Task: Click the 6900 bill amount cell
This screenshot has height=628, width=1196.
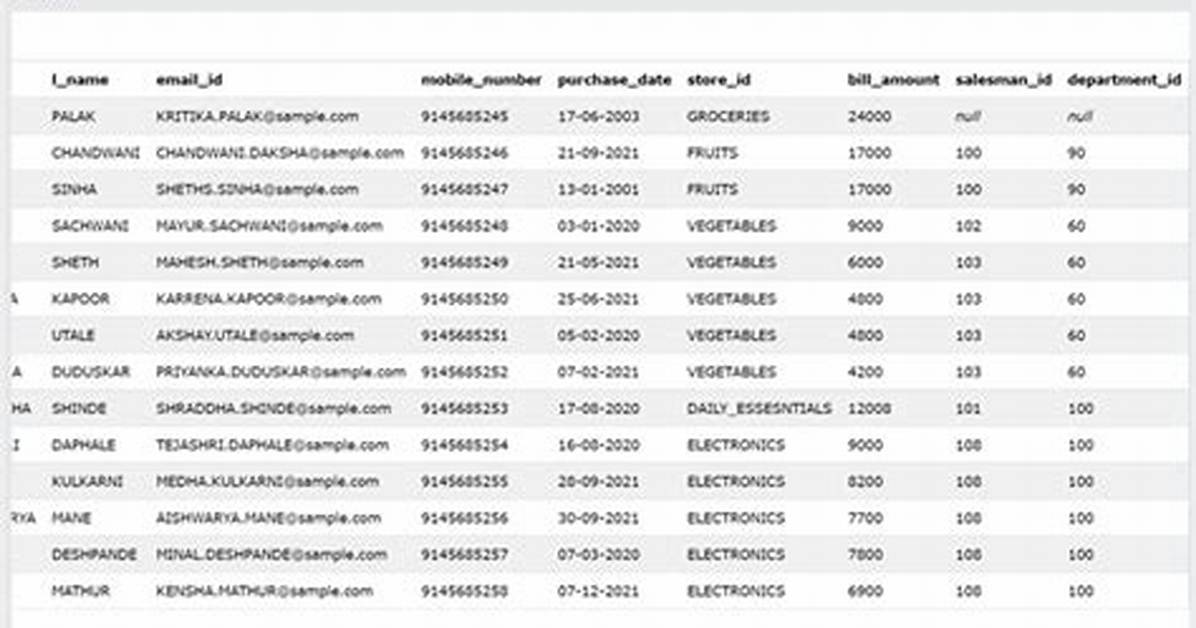Action: click(865, 591)
